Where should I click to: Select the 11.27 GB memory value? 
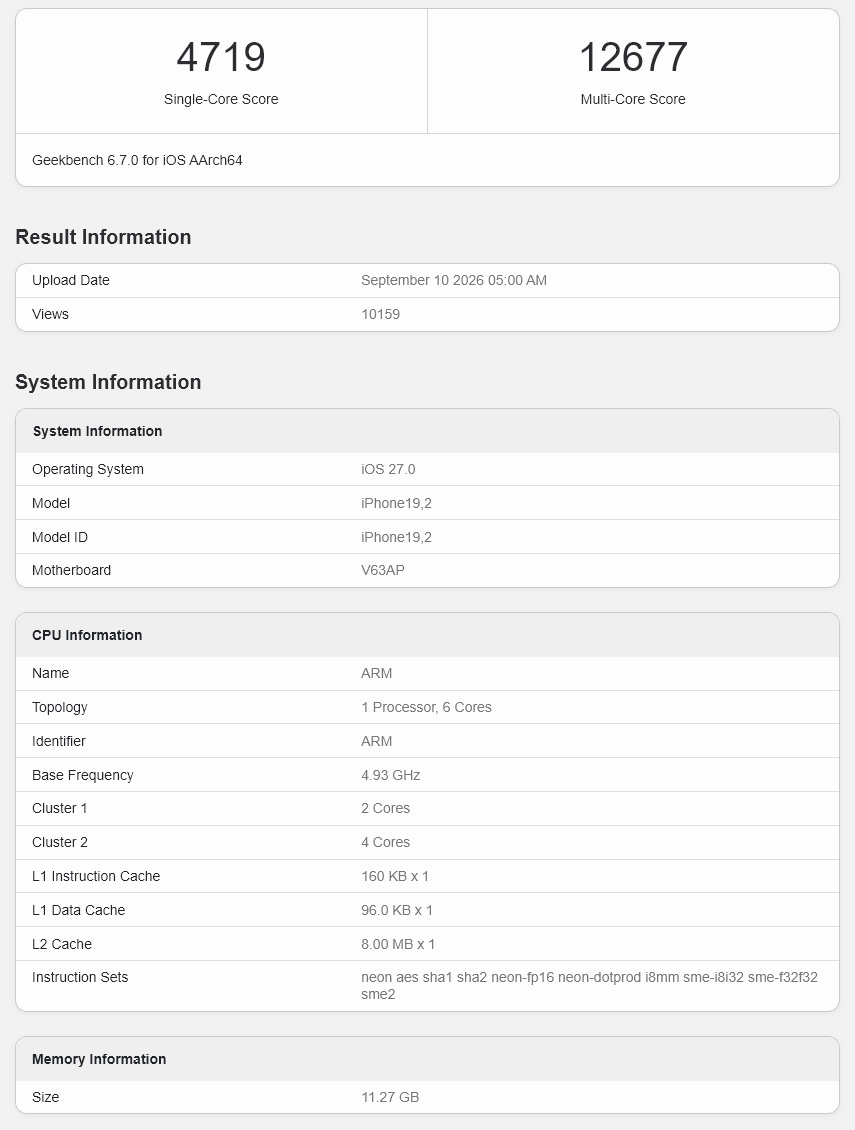tap(390, 1098)
